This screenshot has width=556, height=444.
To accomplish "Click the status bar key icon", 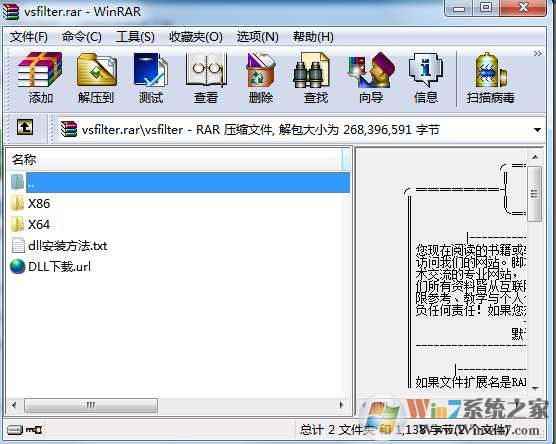I will point(34,430).
